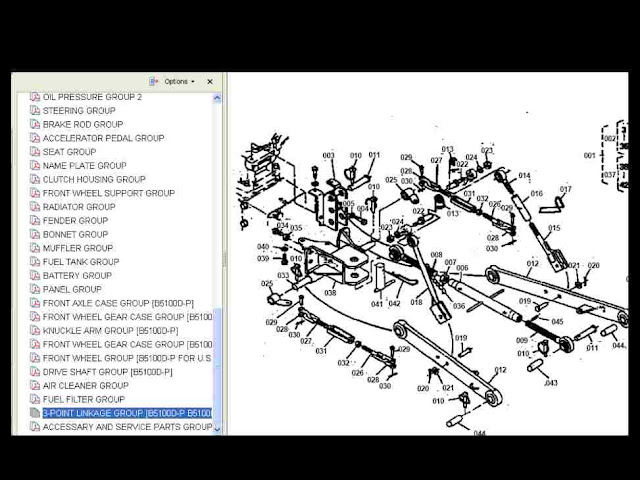This screenshot has width=640, height=480.
Task: Click PDF icon beside ACCESSARY AND SERVICE PARTS
Action: tap(35, 427)
